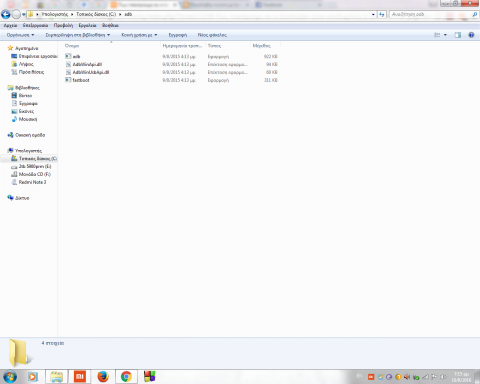Go back with the navigation arrow

pos(6,14)
